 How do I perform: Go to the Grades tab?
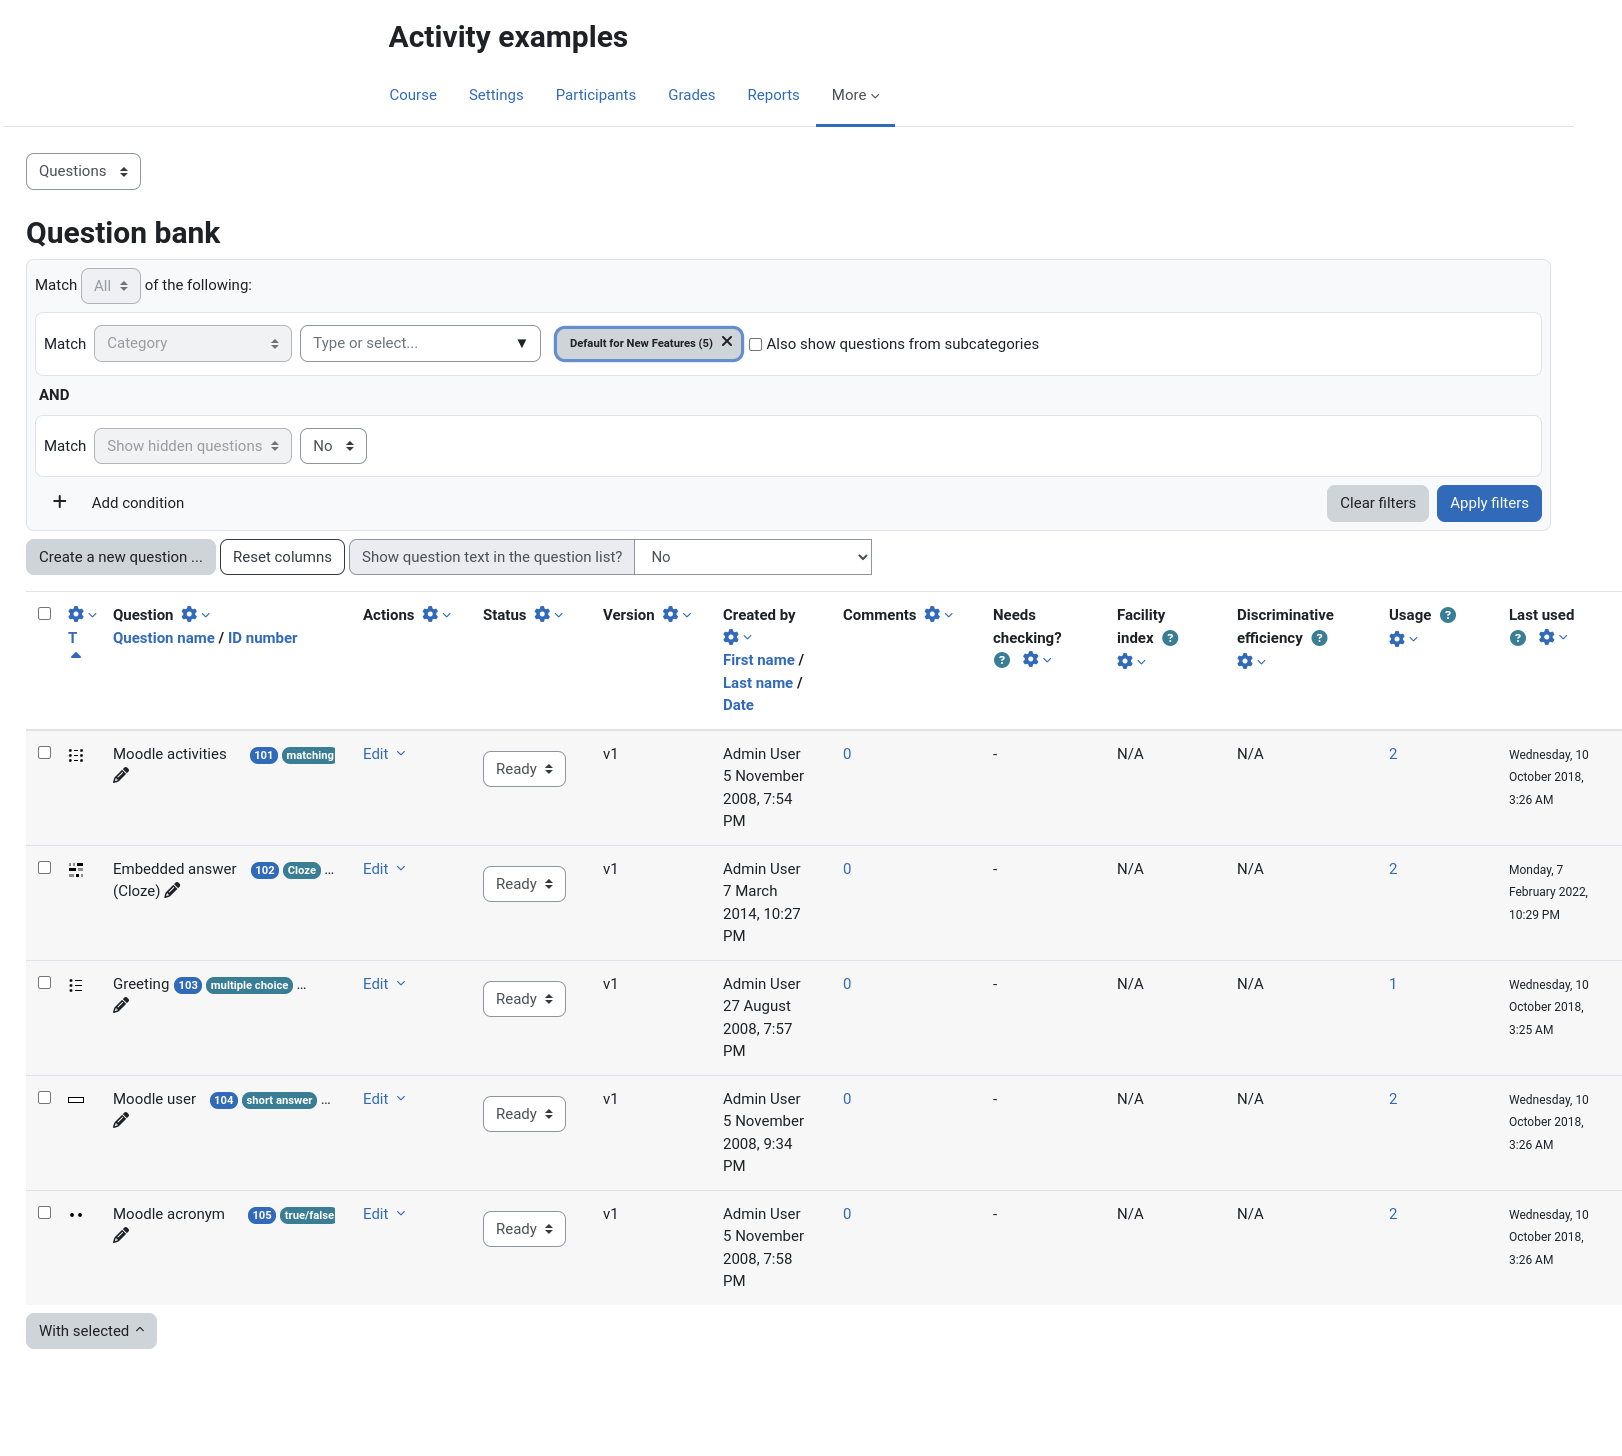tap(692, 95)
